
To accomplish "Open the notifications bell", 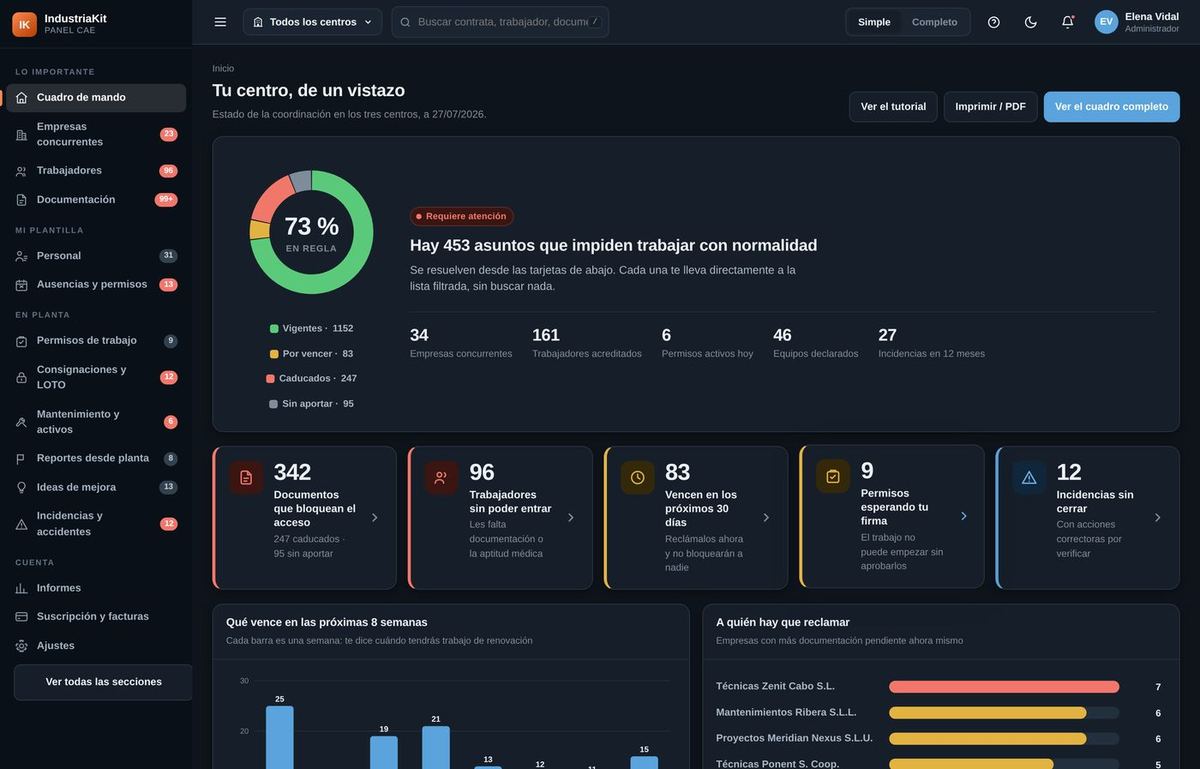I will (x=1067, y=22).
